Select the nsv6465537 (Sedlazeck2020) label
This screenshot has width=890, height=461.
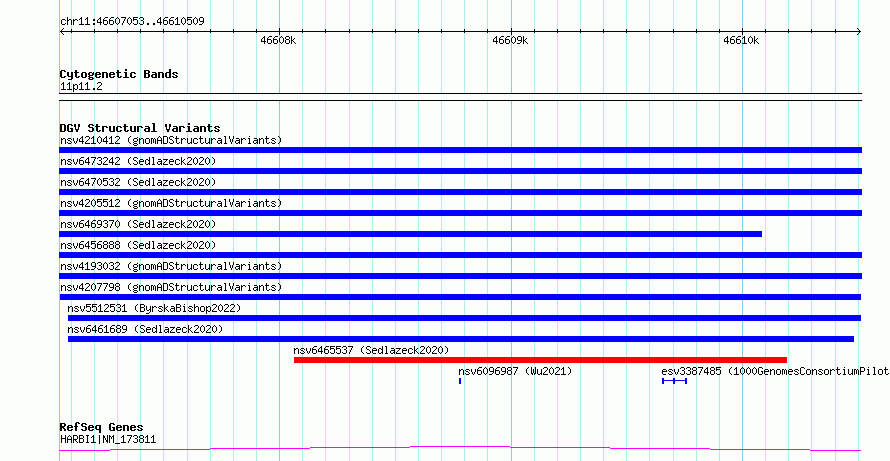click(x=371, y=350)
